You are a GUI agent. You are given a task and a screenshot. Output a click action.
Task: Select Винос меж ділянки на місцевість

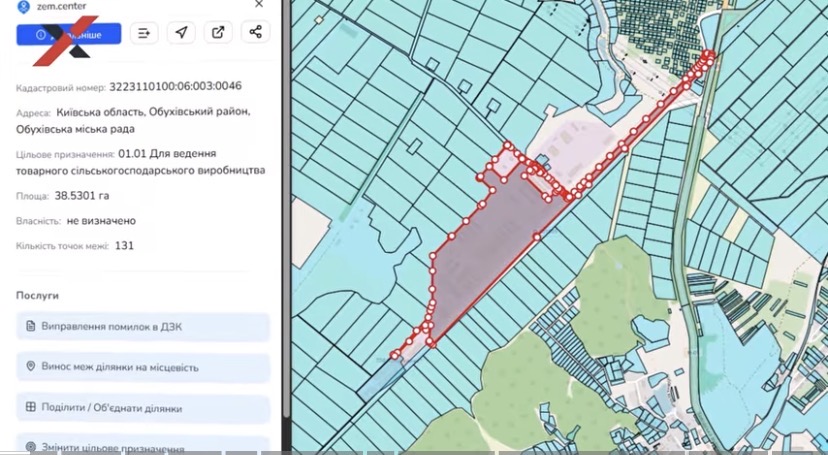pyautogui.click(x=143, y=367)
